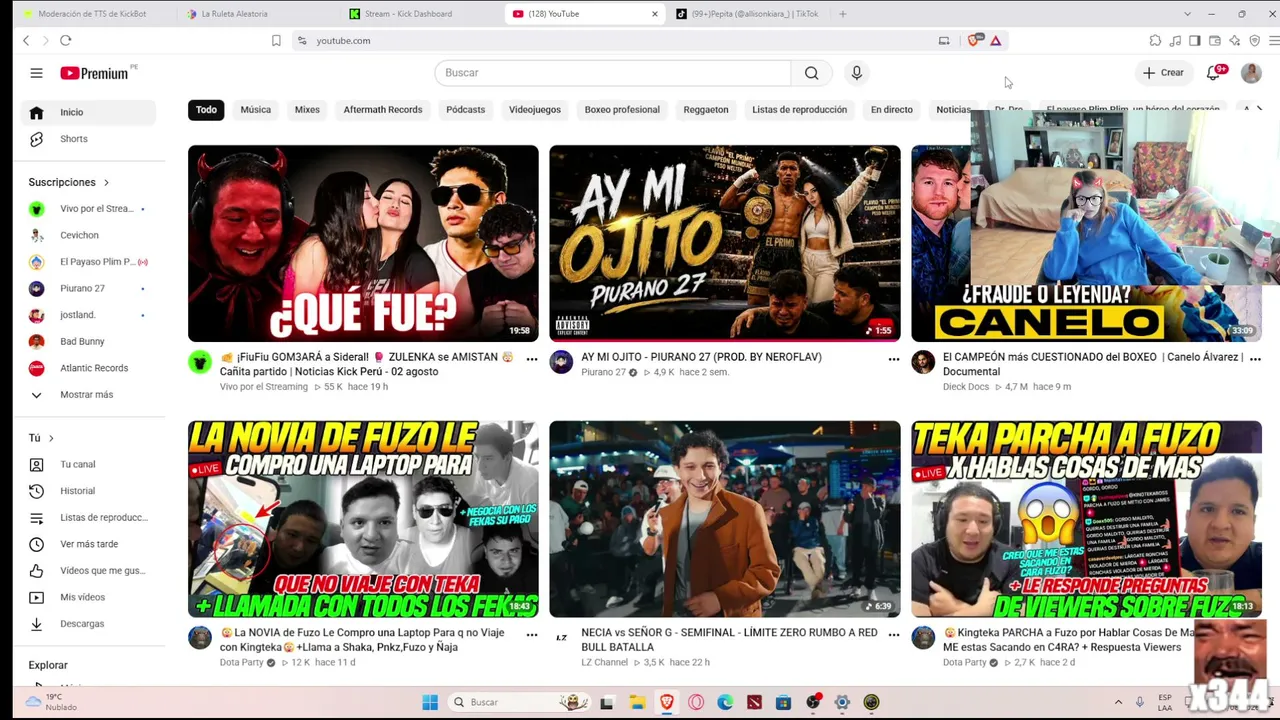Image resolution: width=1280 pixels, height=720 pixels.
Task: Open options for NECIA vs SEÑOR G video
Action: point(894,635)
